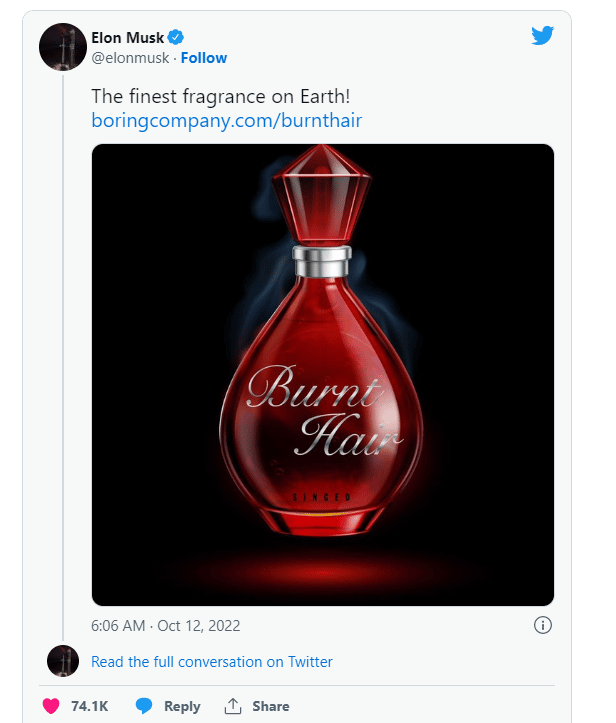Click the blue verified badge
The height and width of the screenshot is (723, 616).
point(176,38)
